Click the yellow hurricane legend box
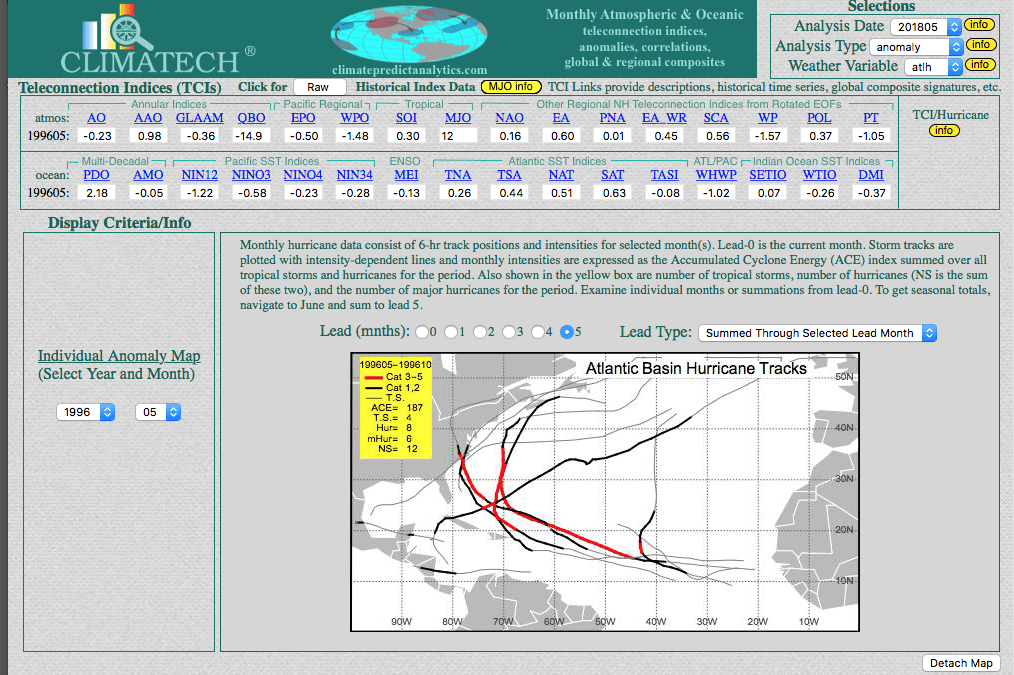The image size is (1014, 675). 395,408
